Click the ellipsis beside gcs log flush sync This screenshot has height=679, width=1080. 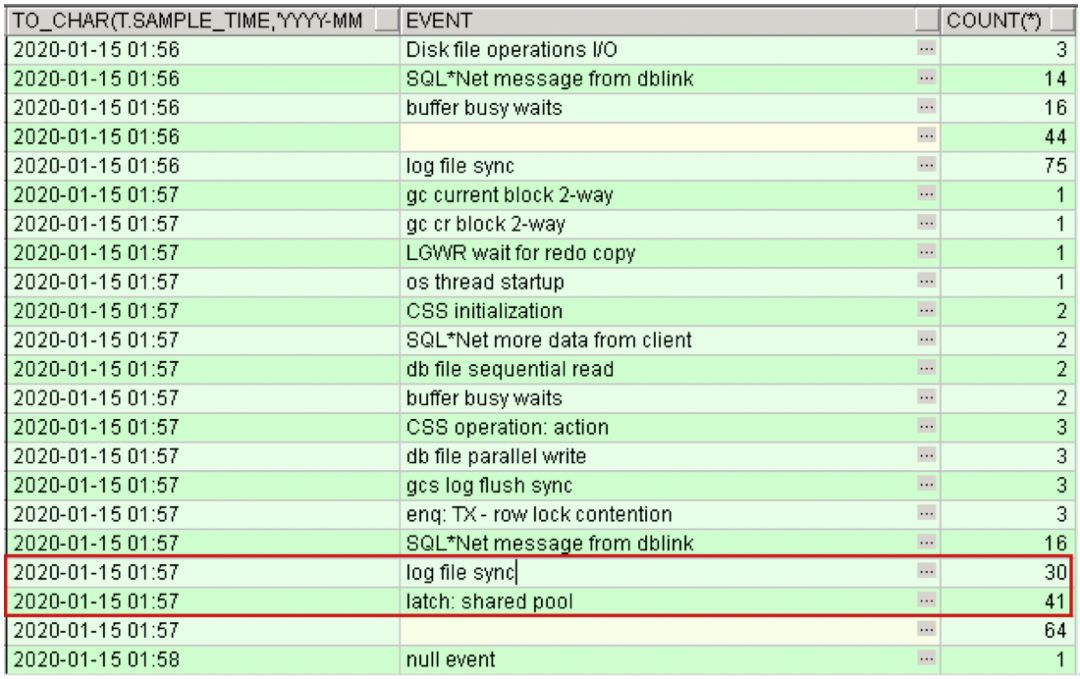coord(926,484)
